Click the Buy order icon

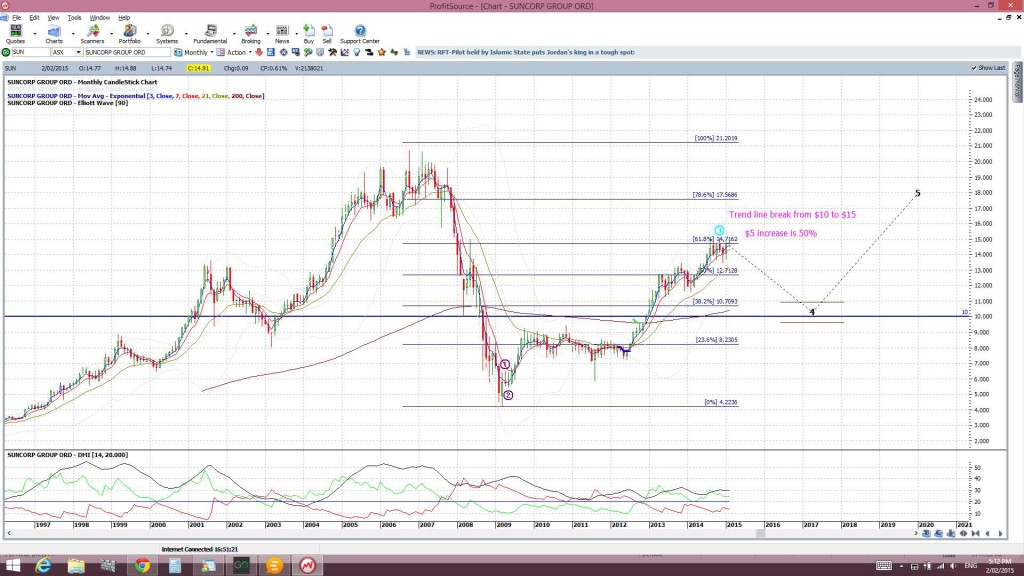click(309, 34)
